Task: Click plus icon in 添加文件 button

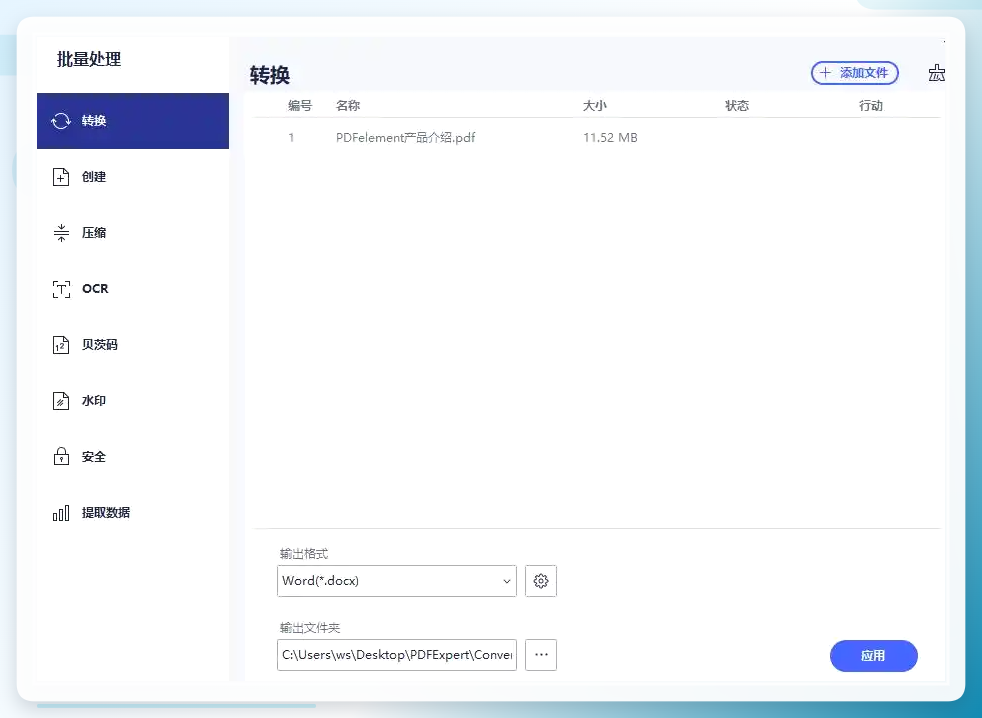Action: click(825, 73)
